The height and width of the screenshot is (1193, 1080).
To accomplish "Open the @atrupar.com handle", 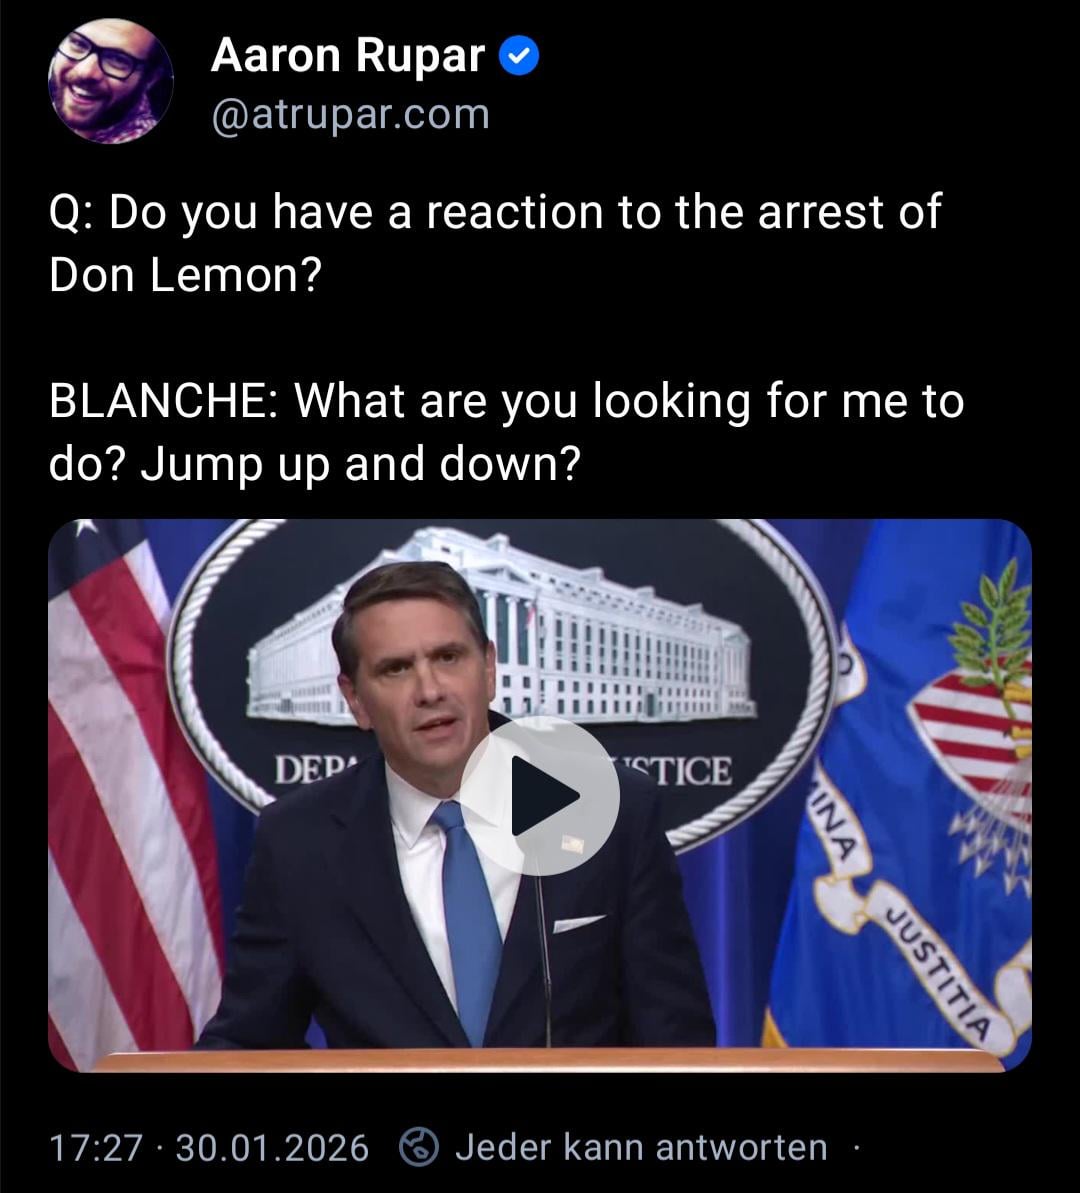I will [x=350, y=115].
